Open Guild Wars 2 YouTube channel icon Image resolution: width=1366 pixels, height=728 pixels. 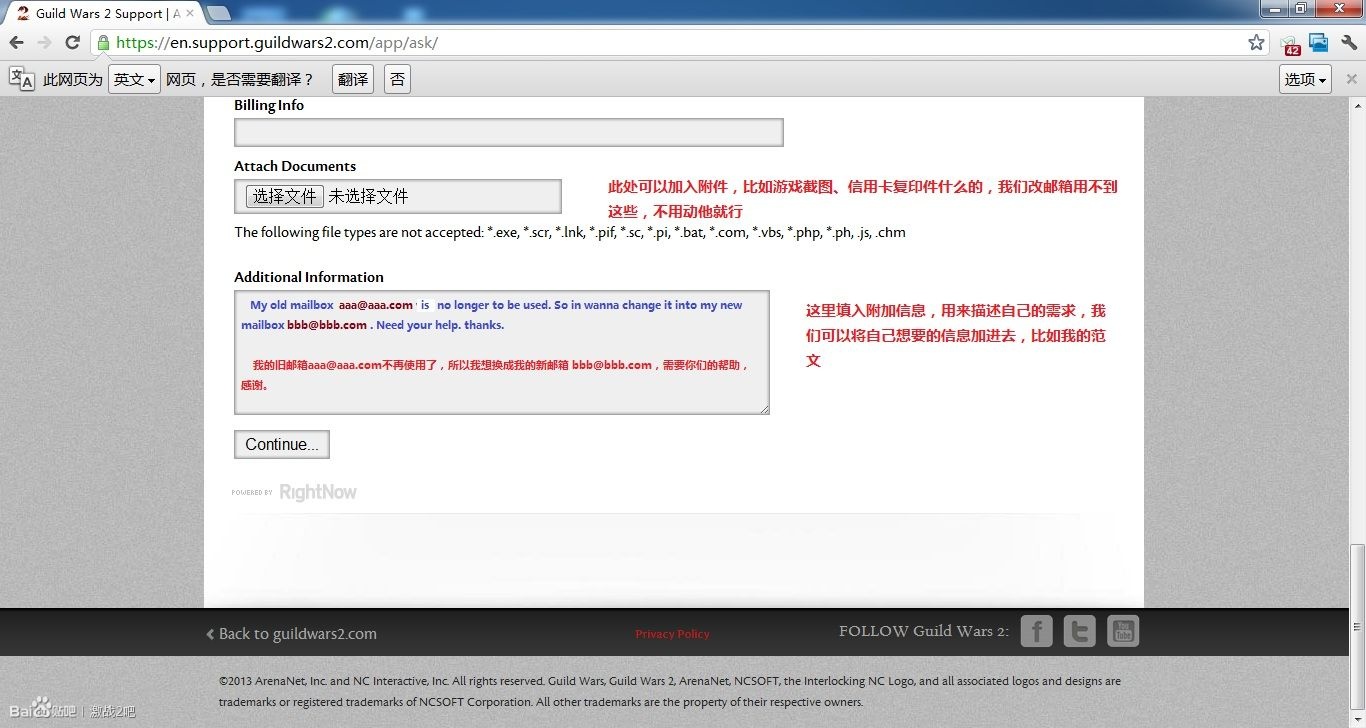point(1123,631)
